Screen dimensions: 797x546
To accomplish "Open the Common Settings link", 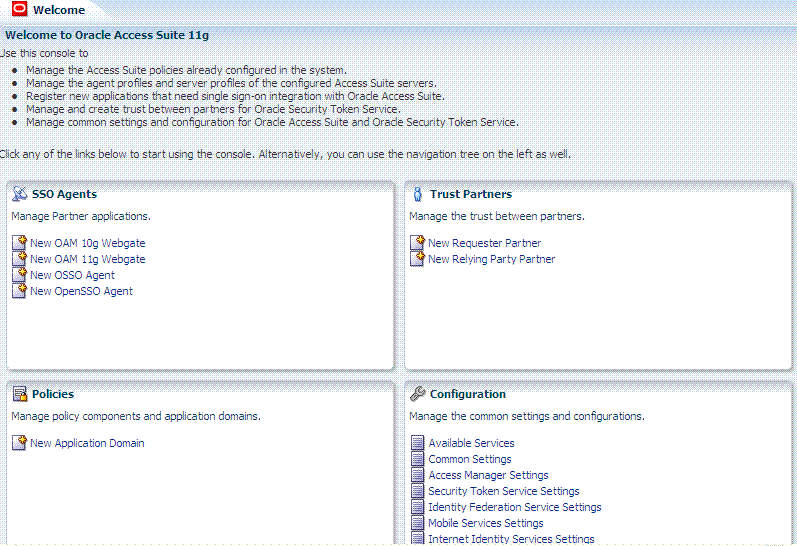I will 470,459.
